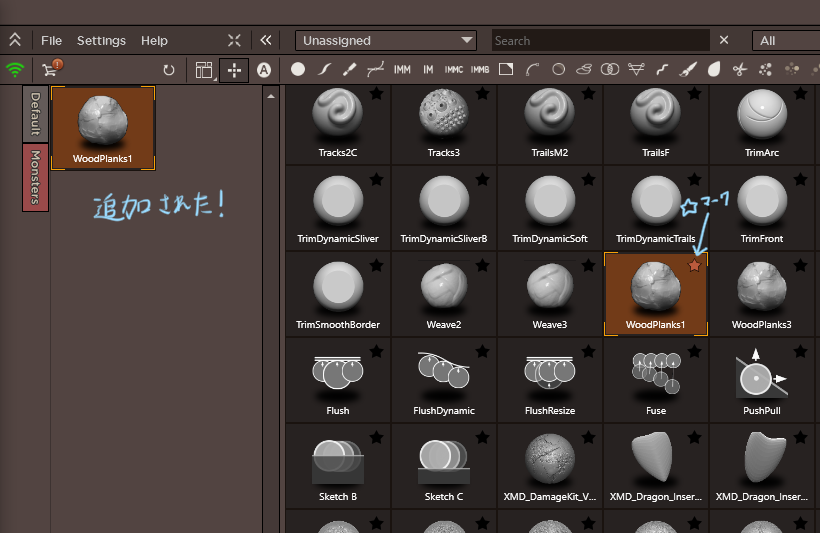
Task: Select the four-way move arrows icon
Action: [x=234, y=70]
